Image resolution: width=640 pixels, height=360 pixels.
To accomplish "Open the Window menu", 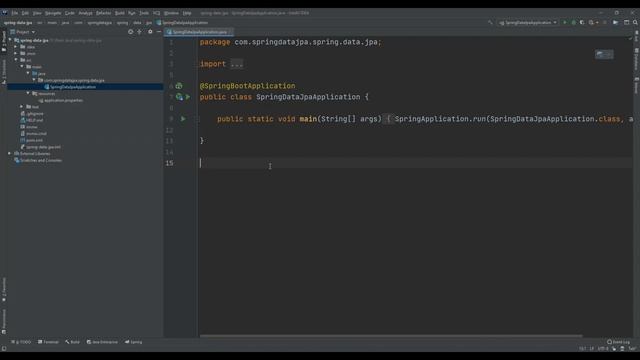I will pos(171,13).
